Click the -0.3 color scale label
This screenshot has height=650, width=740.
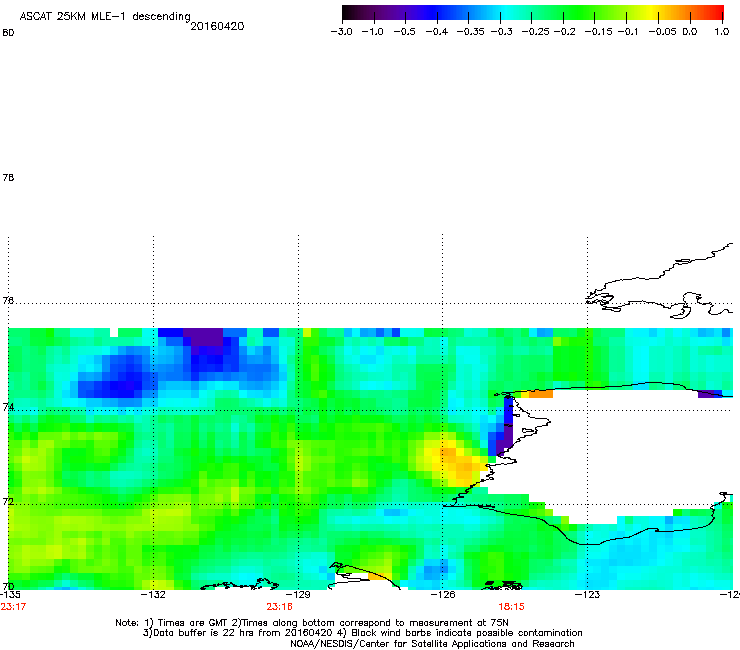coord(502,32)
